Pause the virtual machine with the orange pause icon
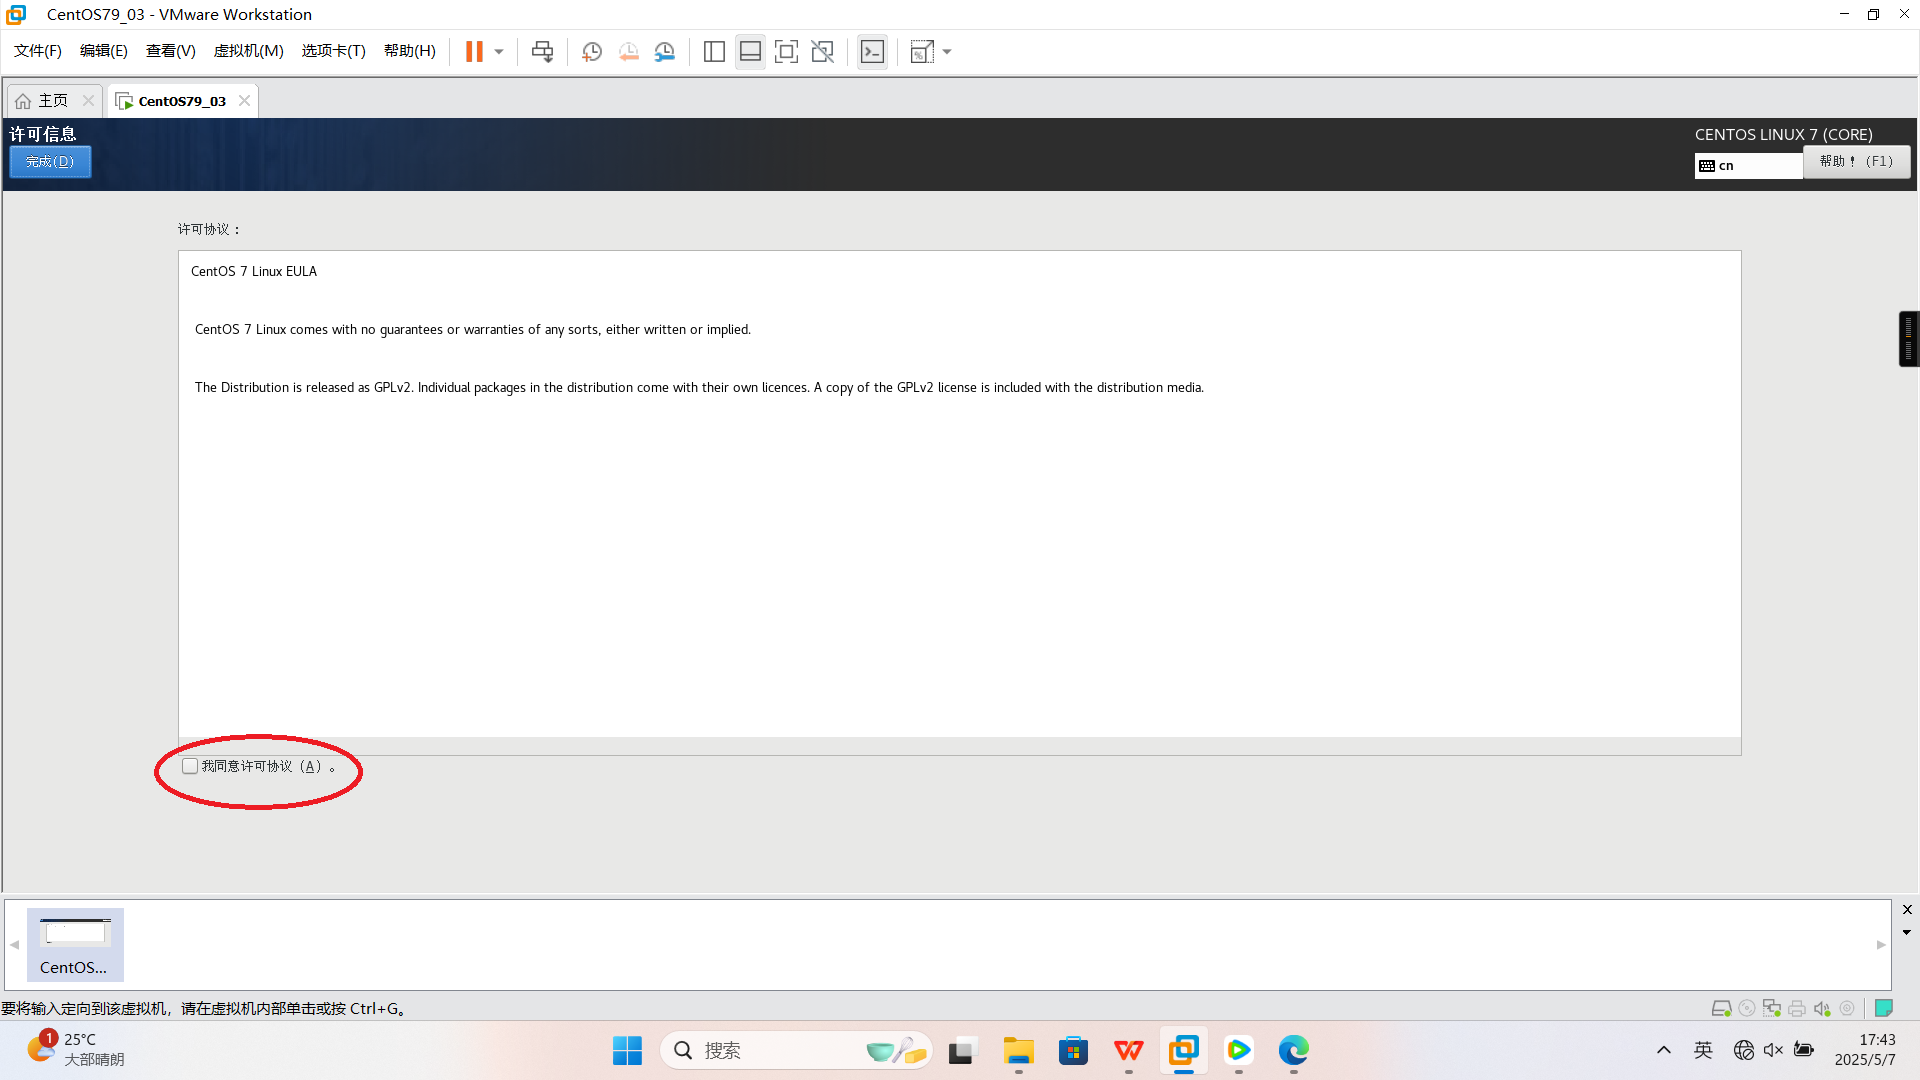1920x1080 pixels. 474,52
